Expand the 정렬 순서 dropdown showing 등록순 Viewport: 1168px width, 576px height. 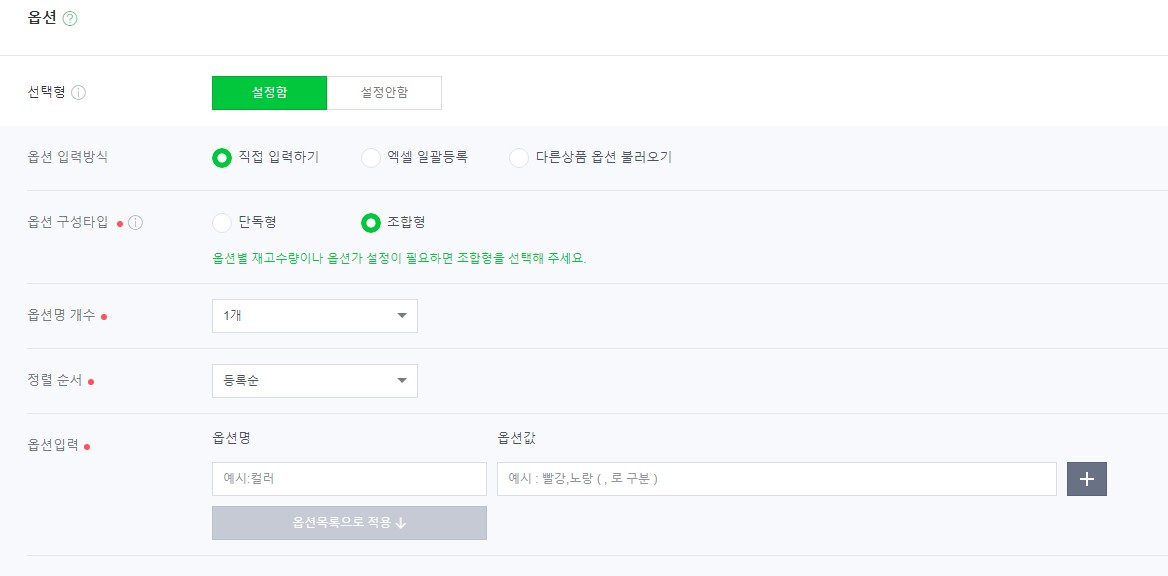314,380
